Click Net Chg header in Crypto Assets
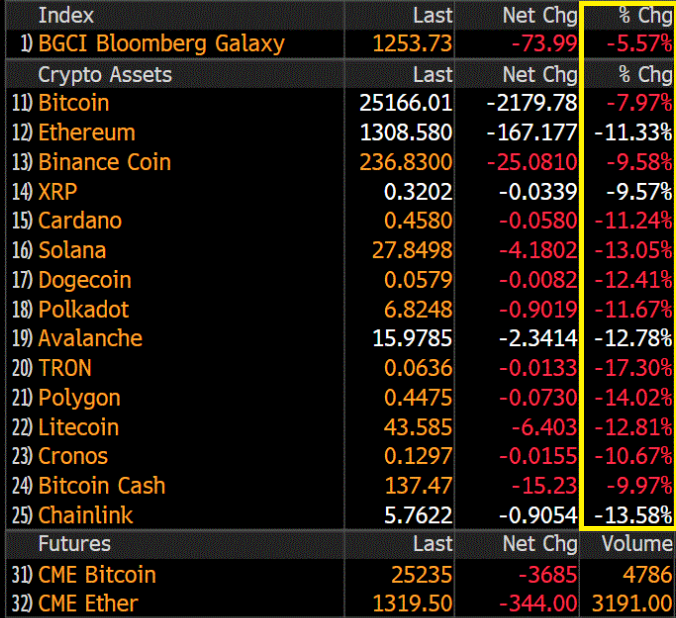This screenshot has width=676, height=618. click(x=540, y=75)
